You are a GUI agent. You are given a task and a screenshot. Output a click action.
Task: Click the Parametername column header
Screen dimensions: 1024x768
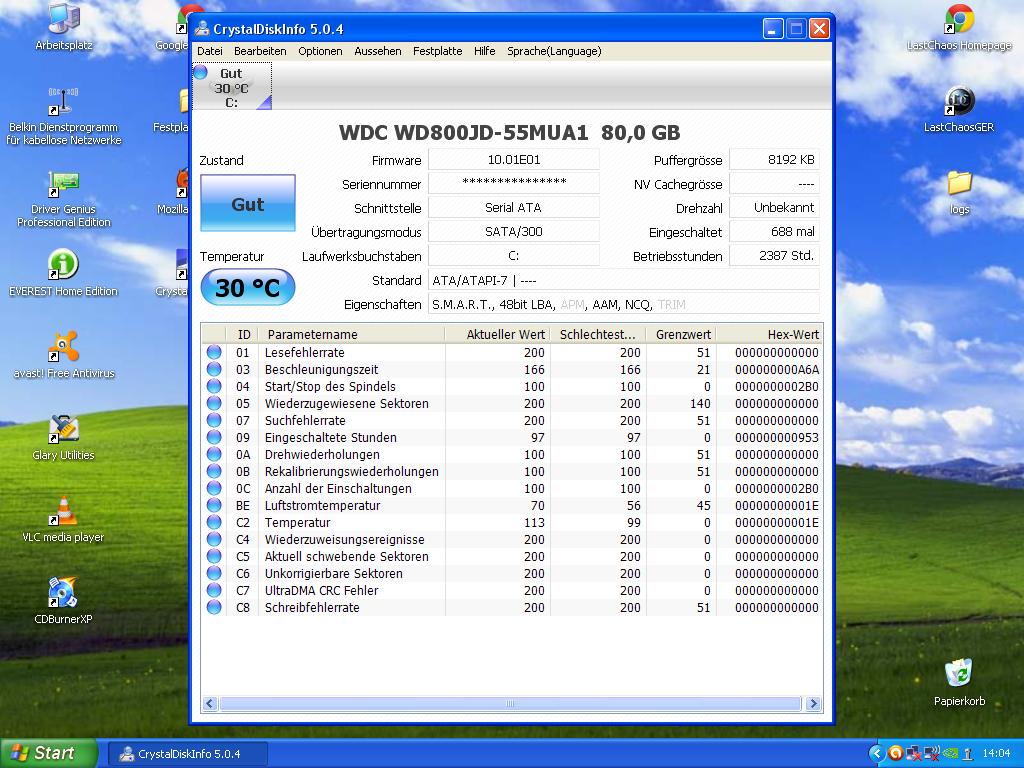coord(353,334)
